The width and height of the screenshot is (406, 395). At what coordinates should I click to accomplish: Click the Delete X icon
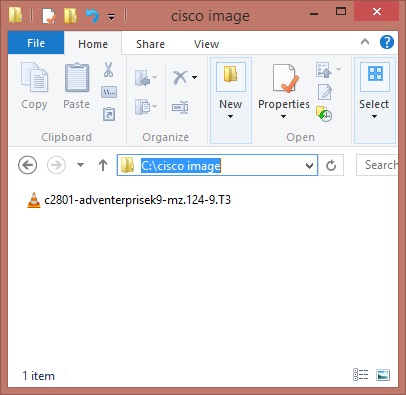(x=180, y=78)
